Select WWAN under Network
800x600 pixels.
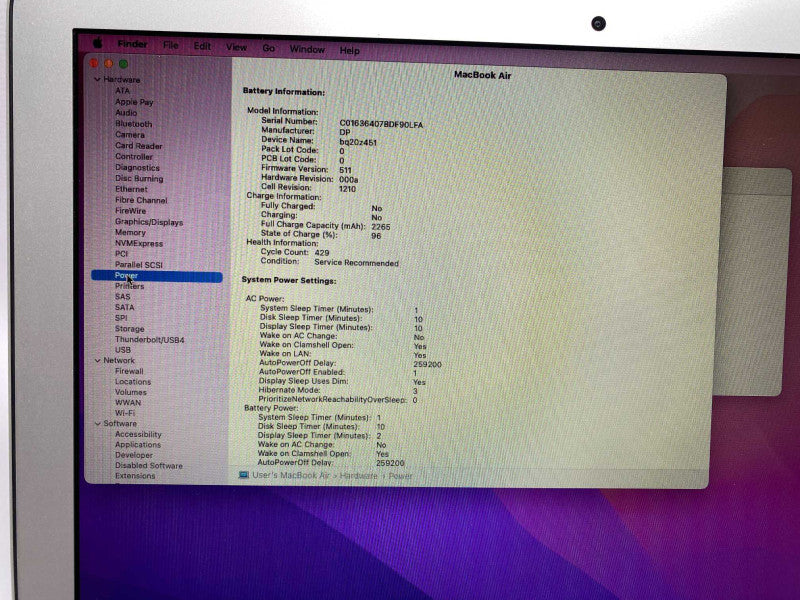tap(128, 403)
